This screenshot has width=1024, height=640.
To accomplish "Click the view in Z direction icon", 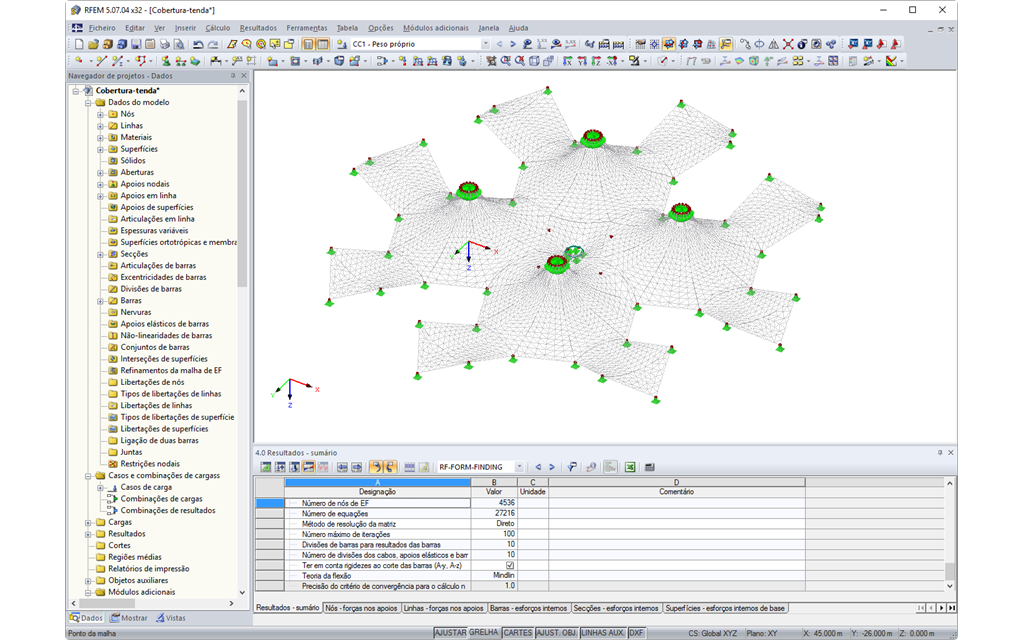I will click(x=596, y=61).
